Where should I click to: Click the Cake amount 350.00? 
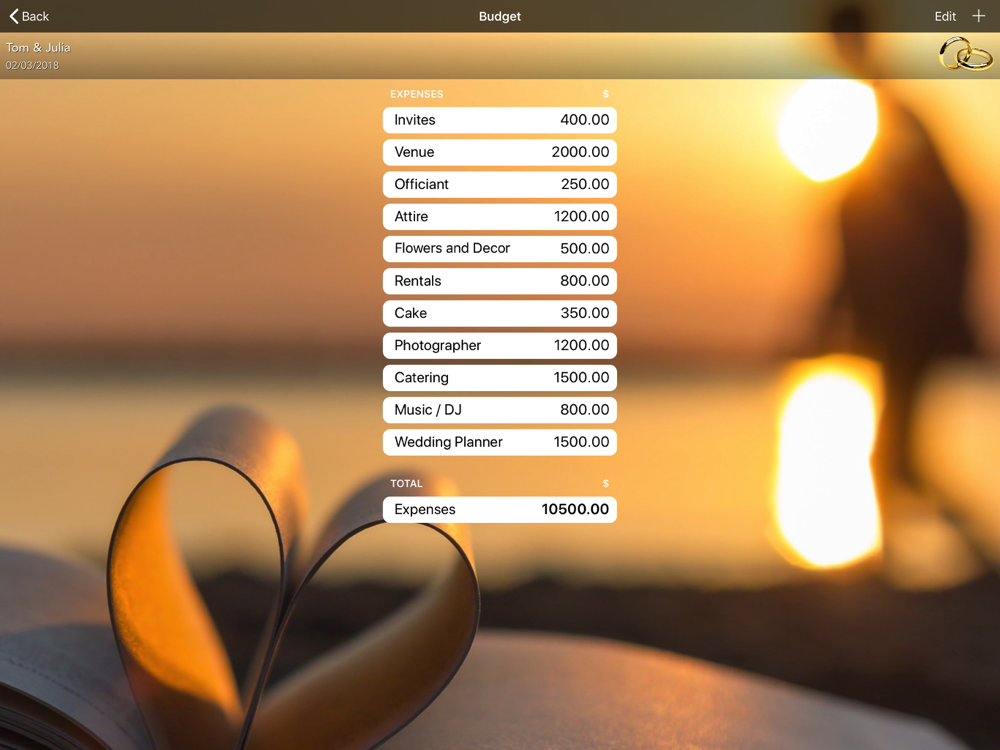coord(585,313)
